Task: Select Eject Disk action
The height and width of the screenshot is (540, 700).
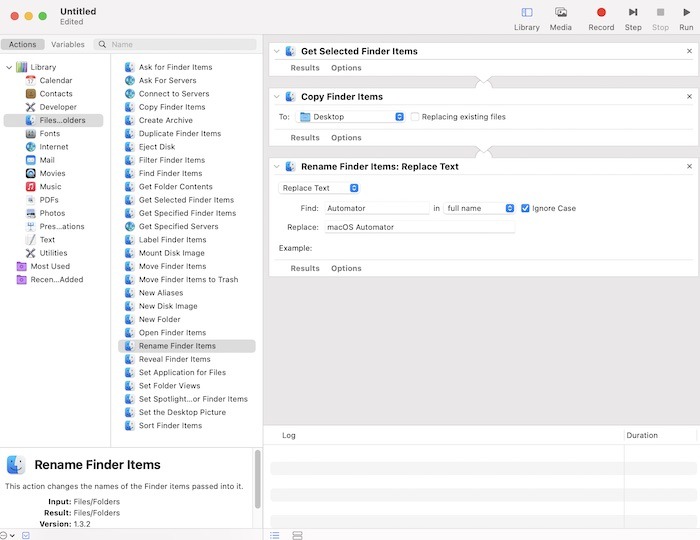Action: coord(156,147)
